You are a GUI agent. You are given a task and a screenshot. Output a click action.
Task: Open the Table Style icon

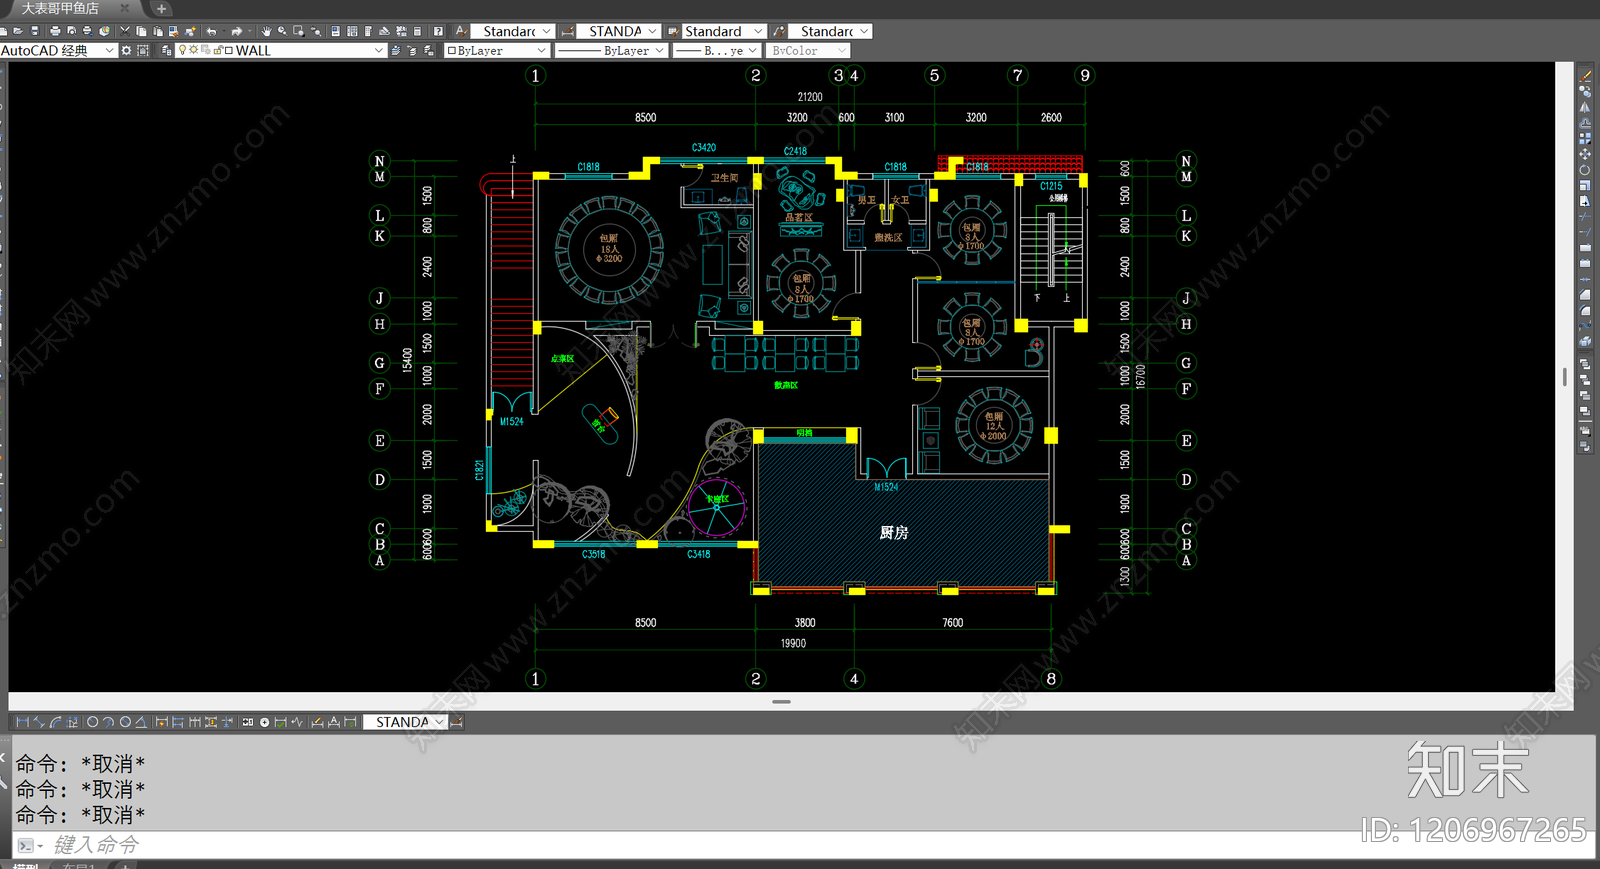[x=673, y=31]
